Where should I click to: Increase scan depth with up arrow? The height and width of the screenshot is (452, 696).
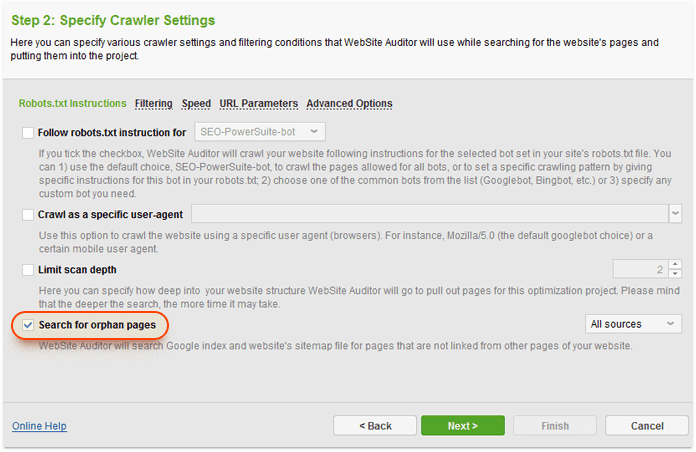(675, 265)
